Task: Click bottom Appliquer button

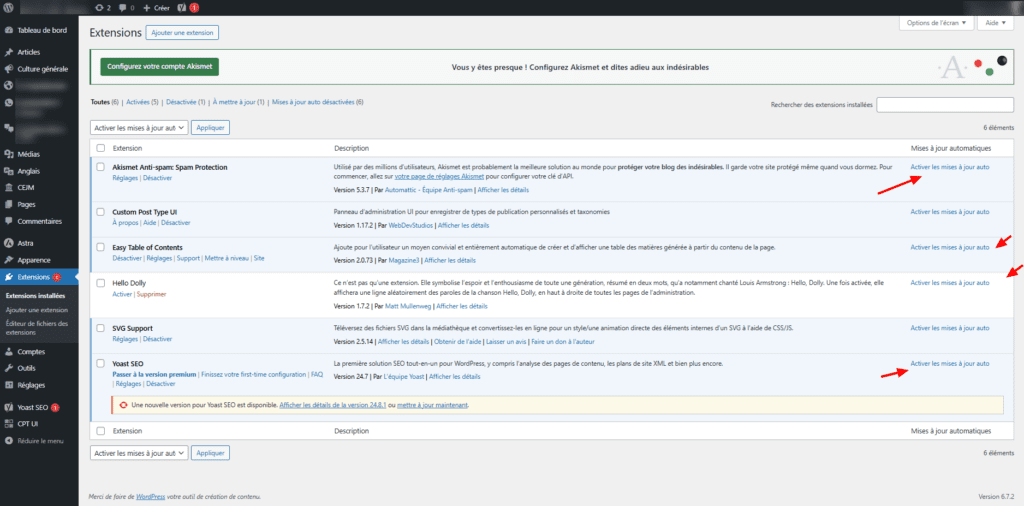Action: point(211,452)
